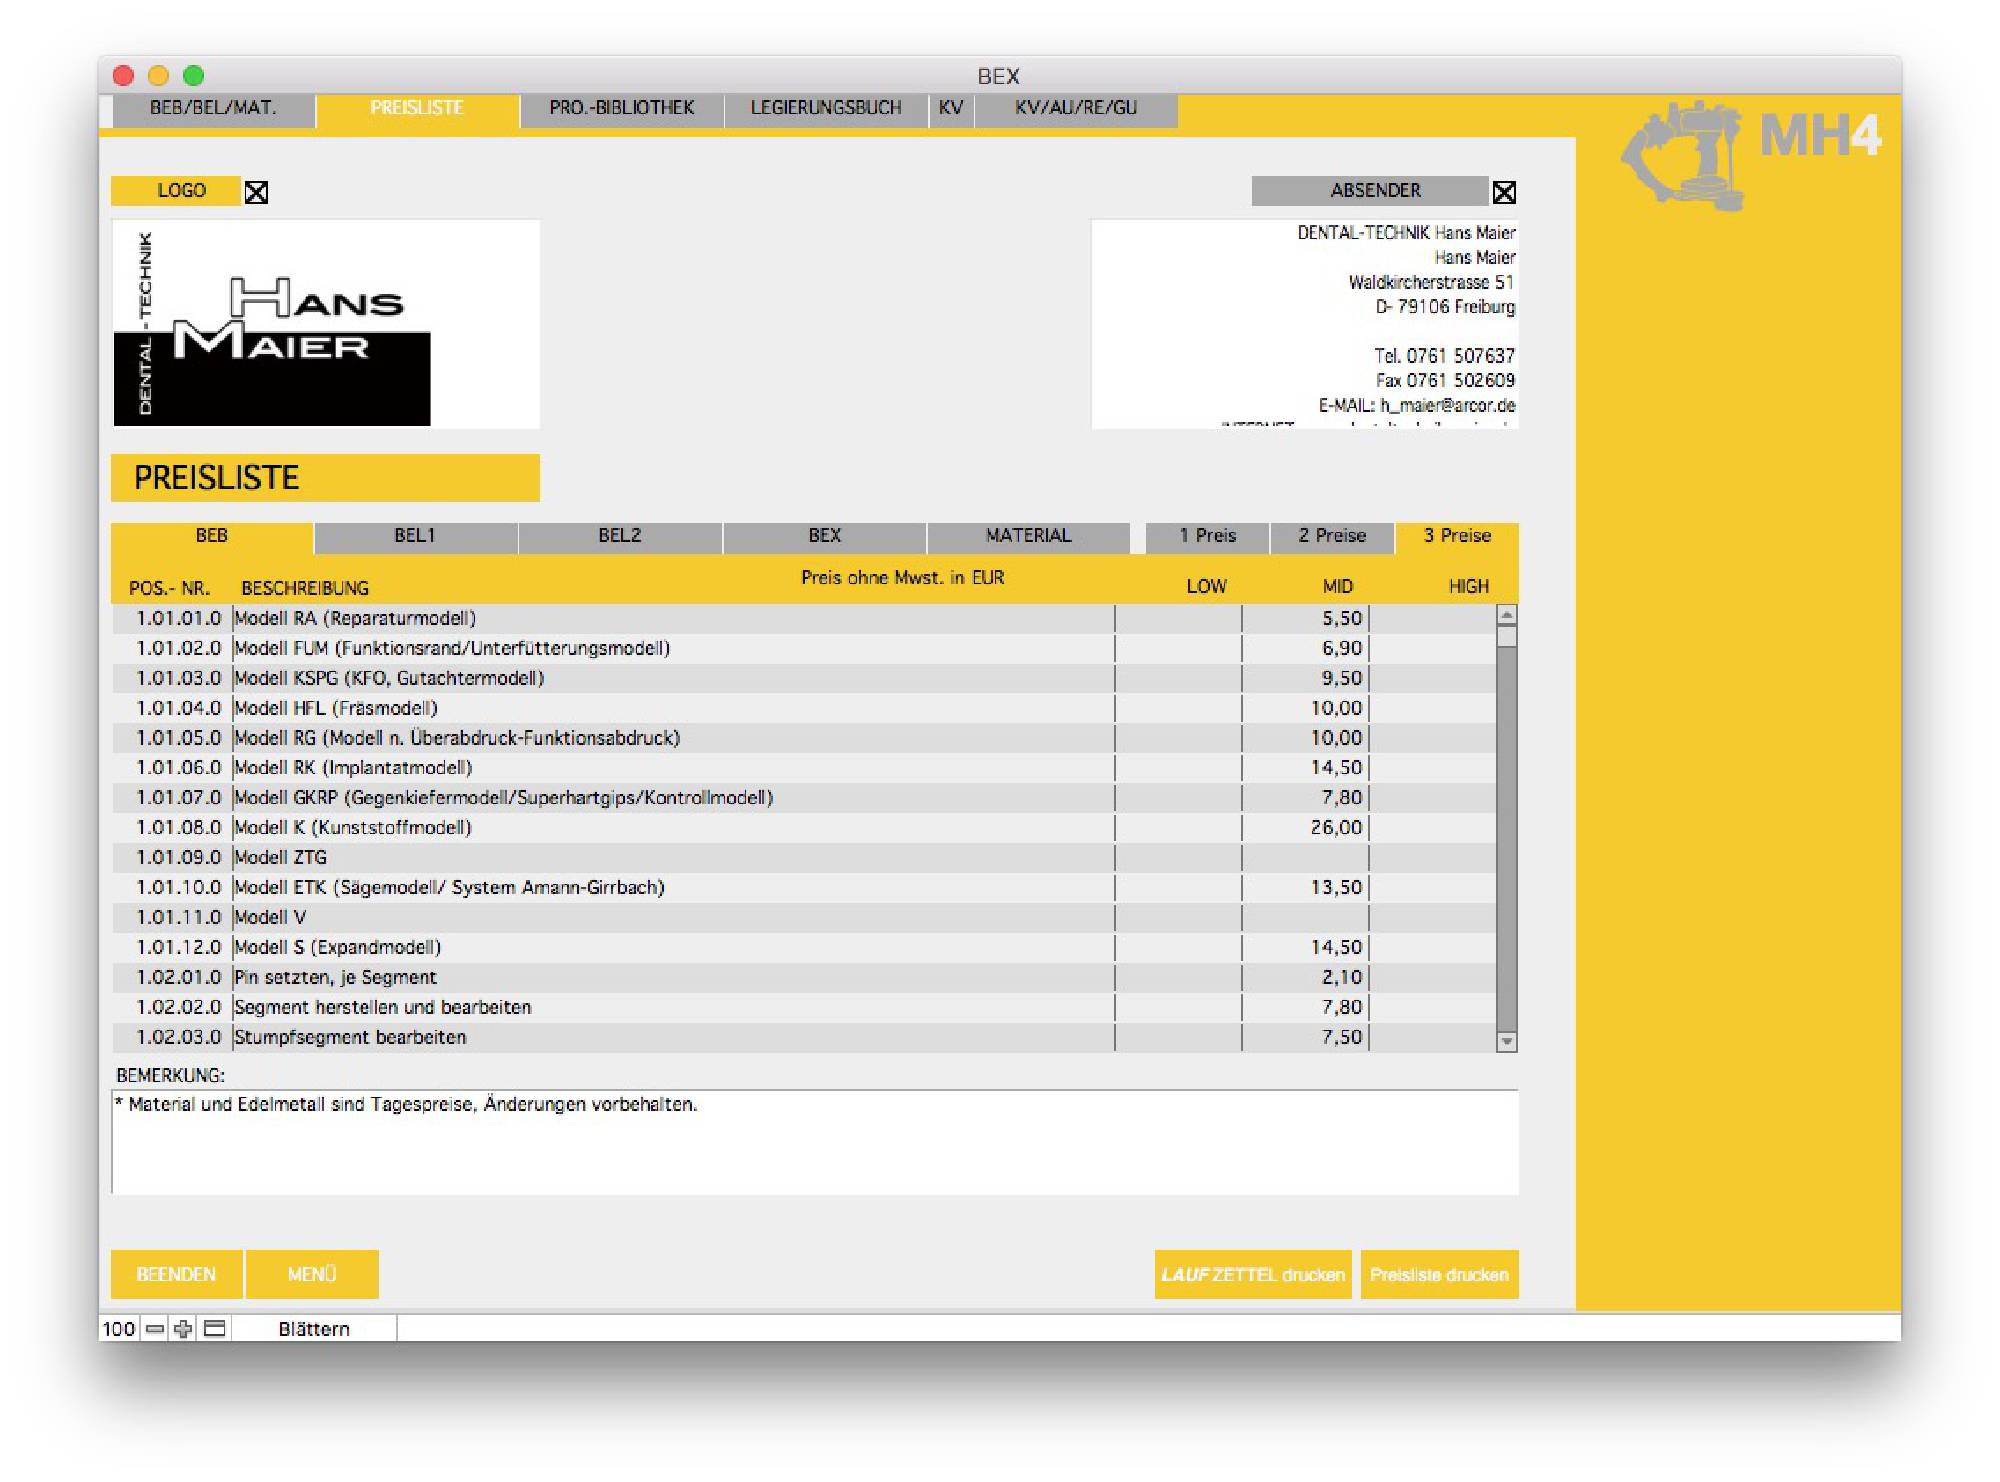This screenshot has width=2000, height=1482.
Task: Select the 2 Preise option
Action: (x=1332, y=536)
